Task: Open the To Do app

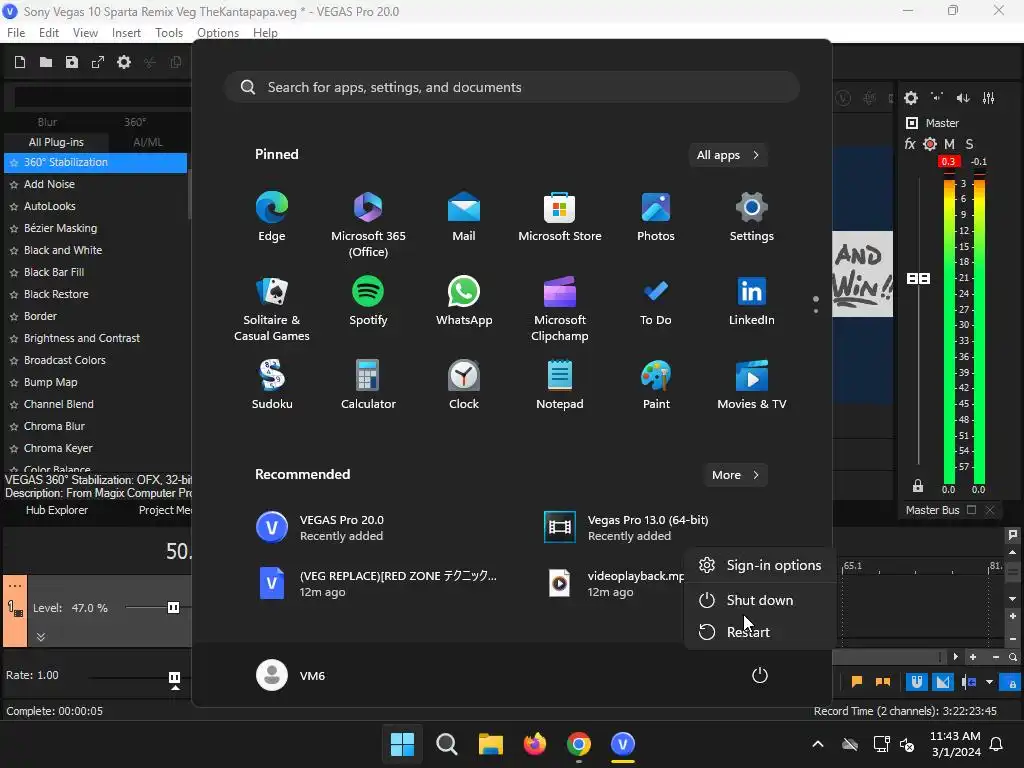Action: [656, 302]
